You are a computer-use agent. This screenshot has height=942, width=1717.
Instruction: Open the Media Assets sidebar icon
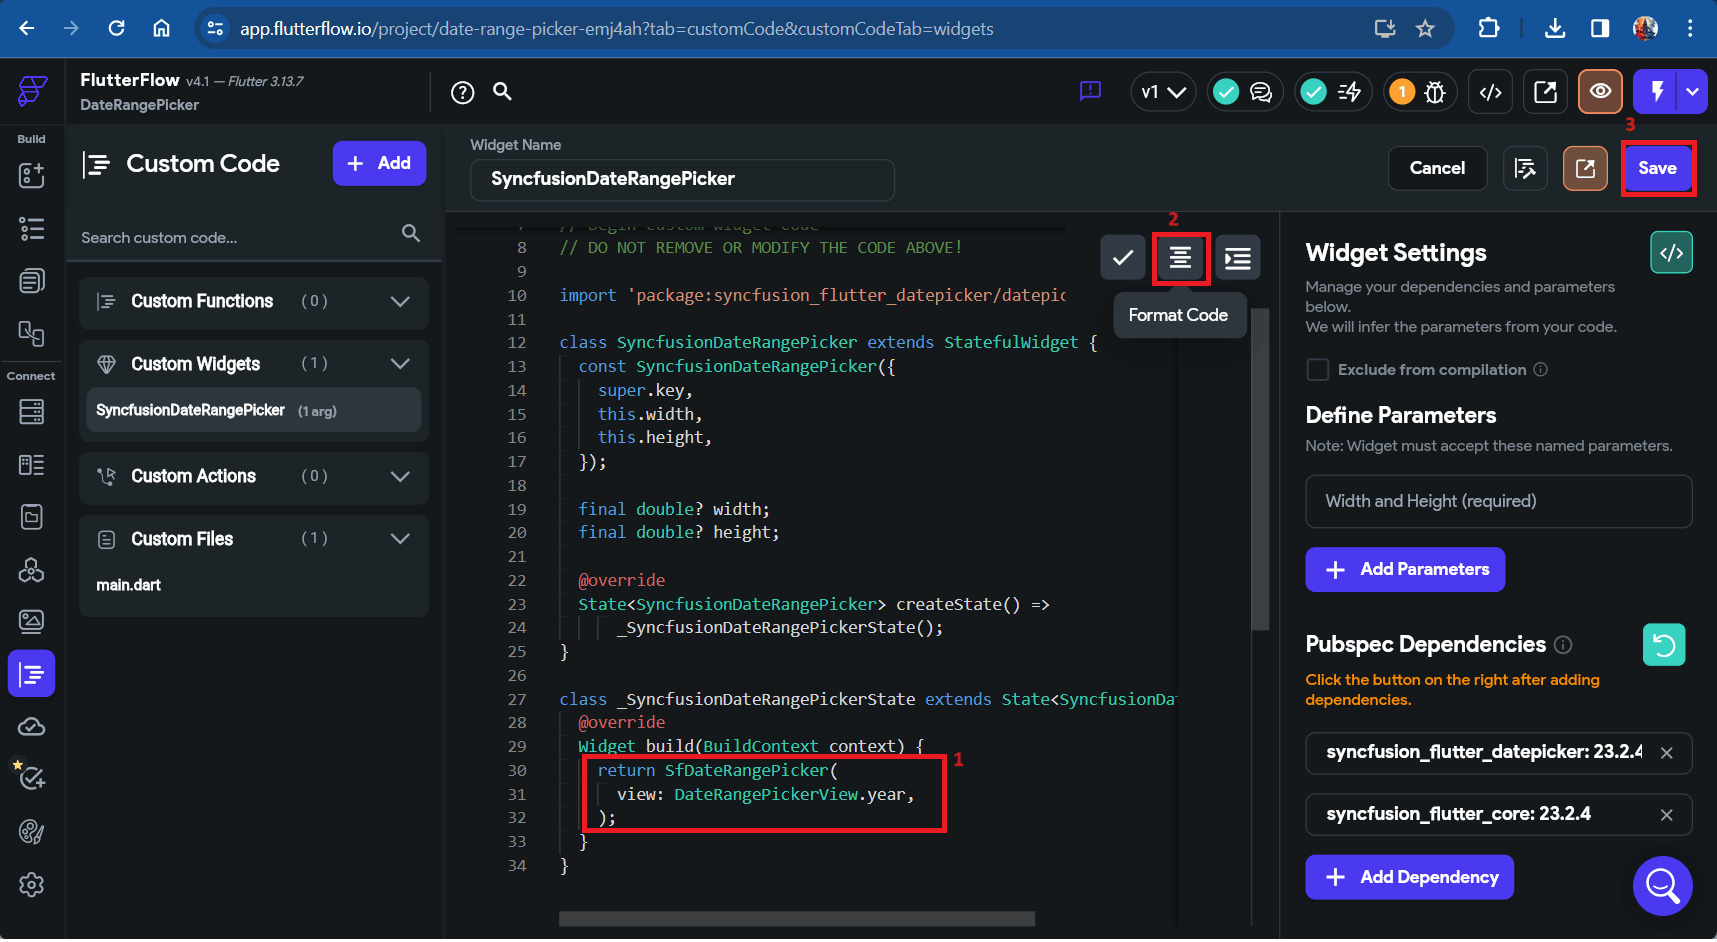coord(31,622)
